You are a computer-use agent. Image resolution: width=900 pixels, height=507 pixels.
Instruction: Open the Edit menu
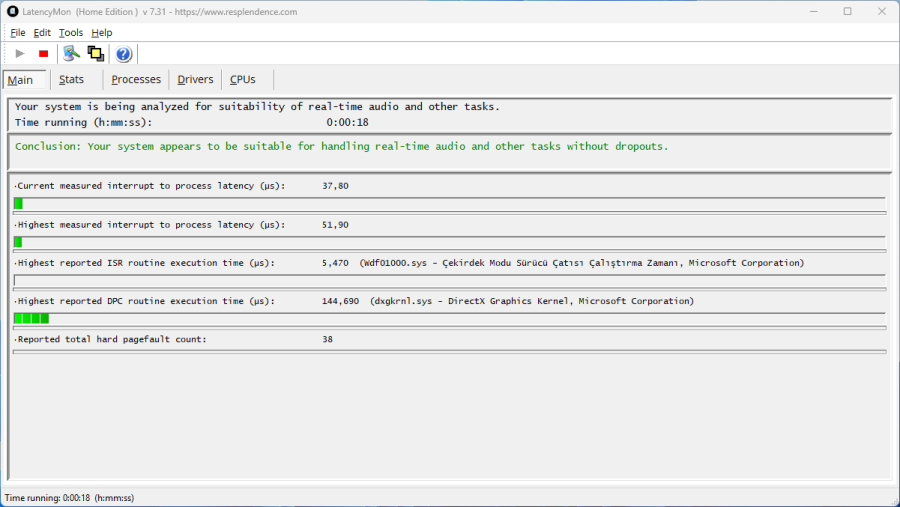tap(42, 33)
